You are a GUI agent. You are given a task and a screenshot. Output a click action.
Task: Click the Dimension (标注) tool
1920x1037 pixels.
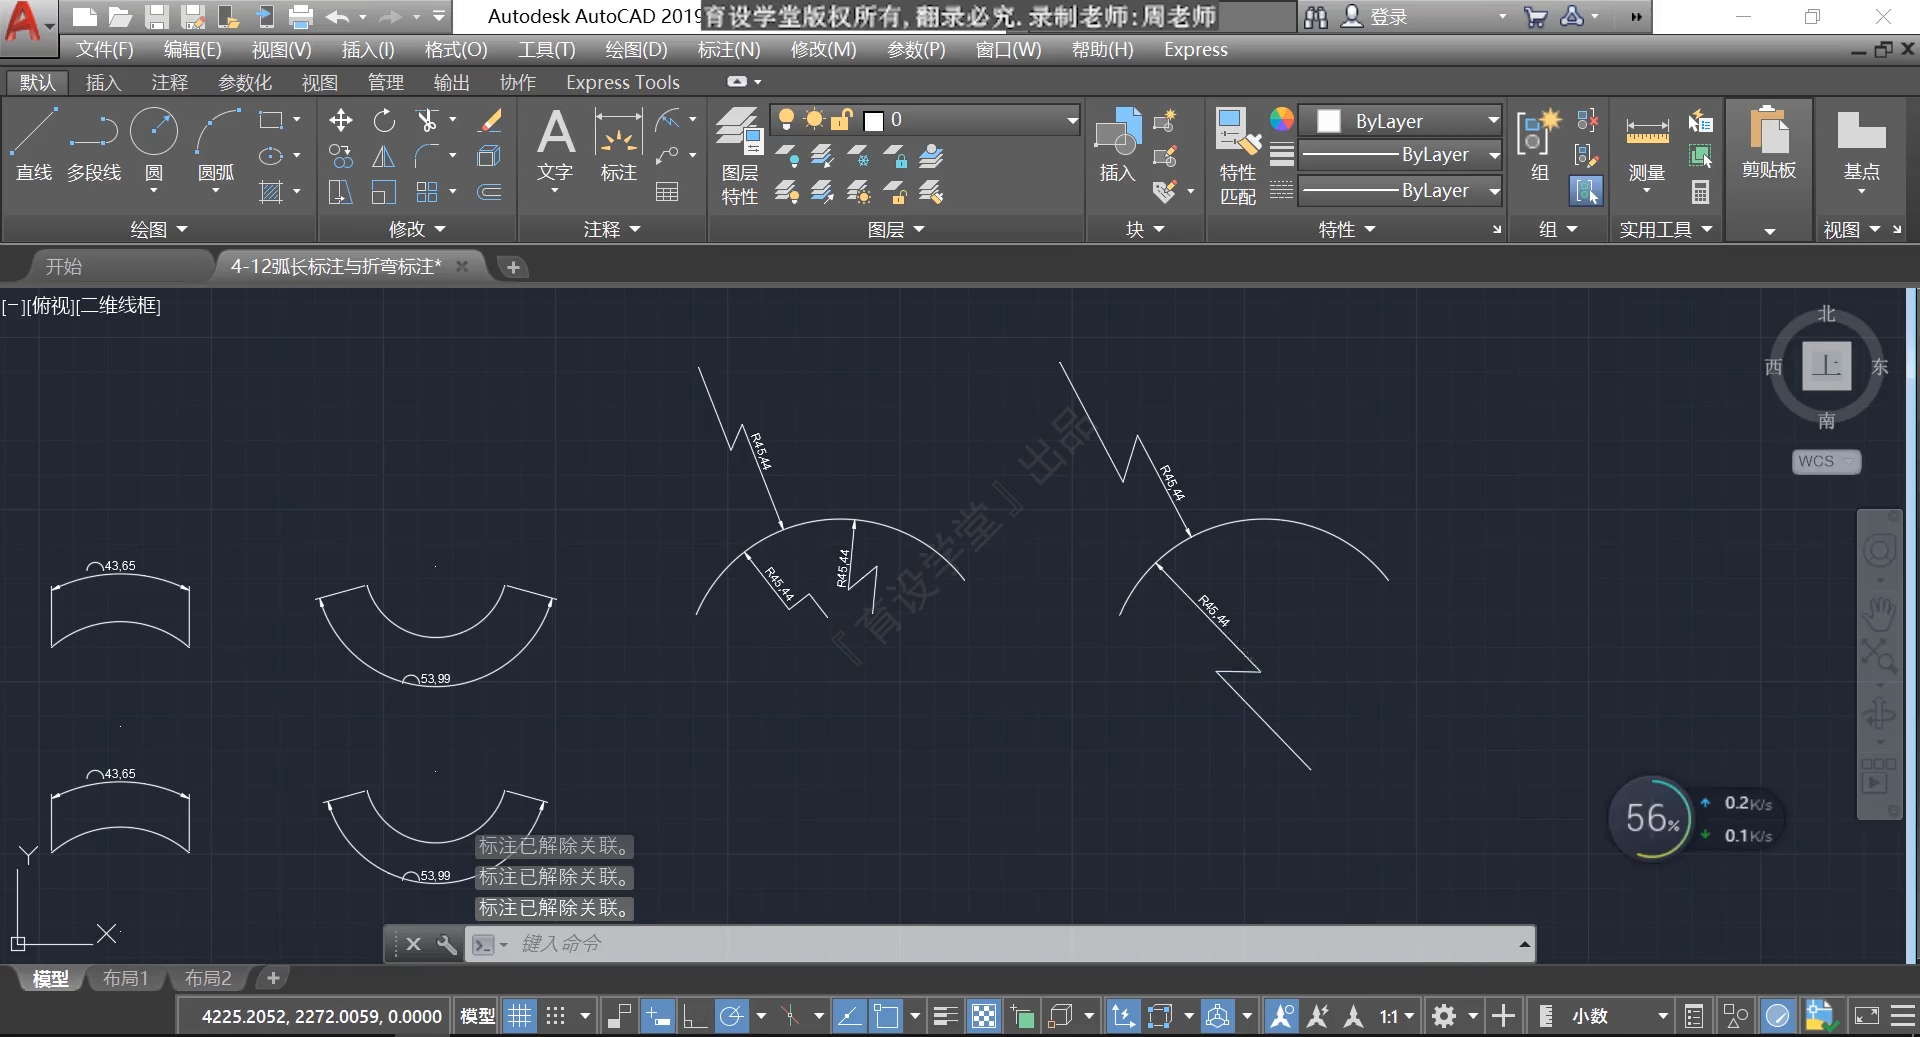click(618, 147)
